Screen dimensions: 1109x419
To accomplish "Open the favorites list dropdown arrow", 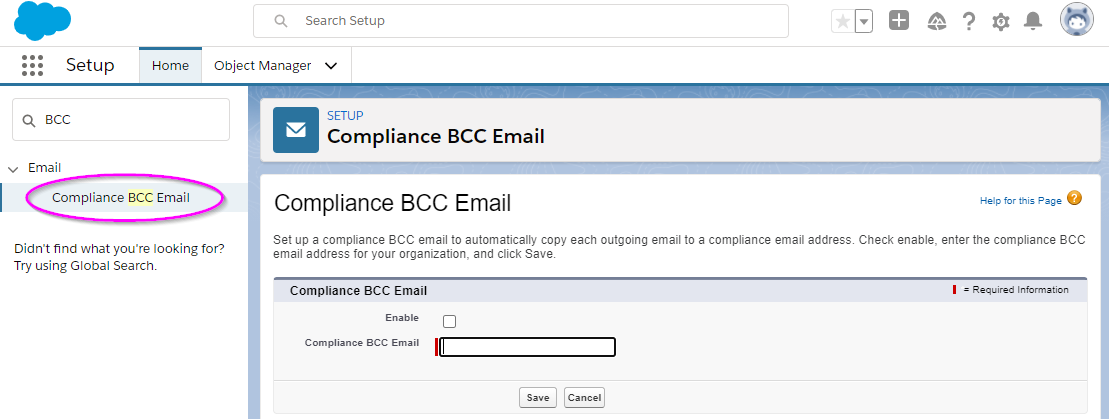I will (x=864, y=21).
